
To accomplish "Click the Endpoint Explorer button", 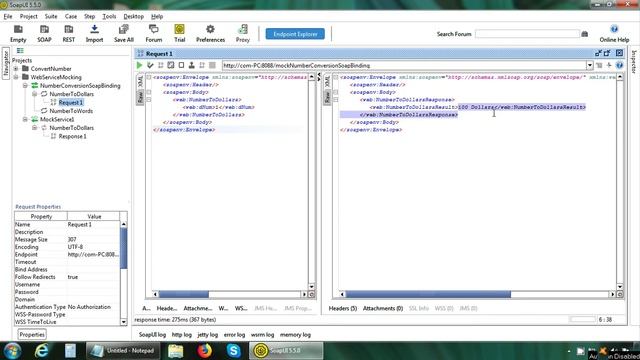I will pyautogui.click(x=295, y=34).
